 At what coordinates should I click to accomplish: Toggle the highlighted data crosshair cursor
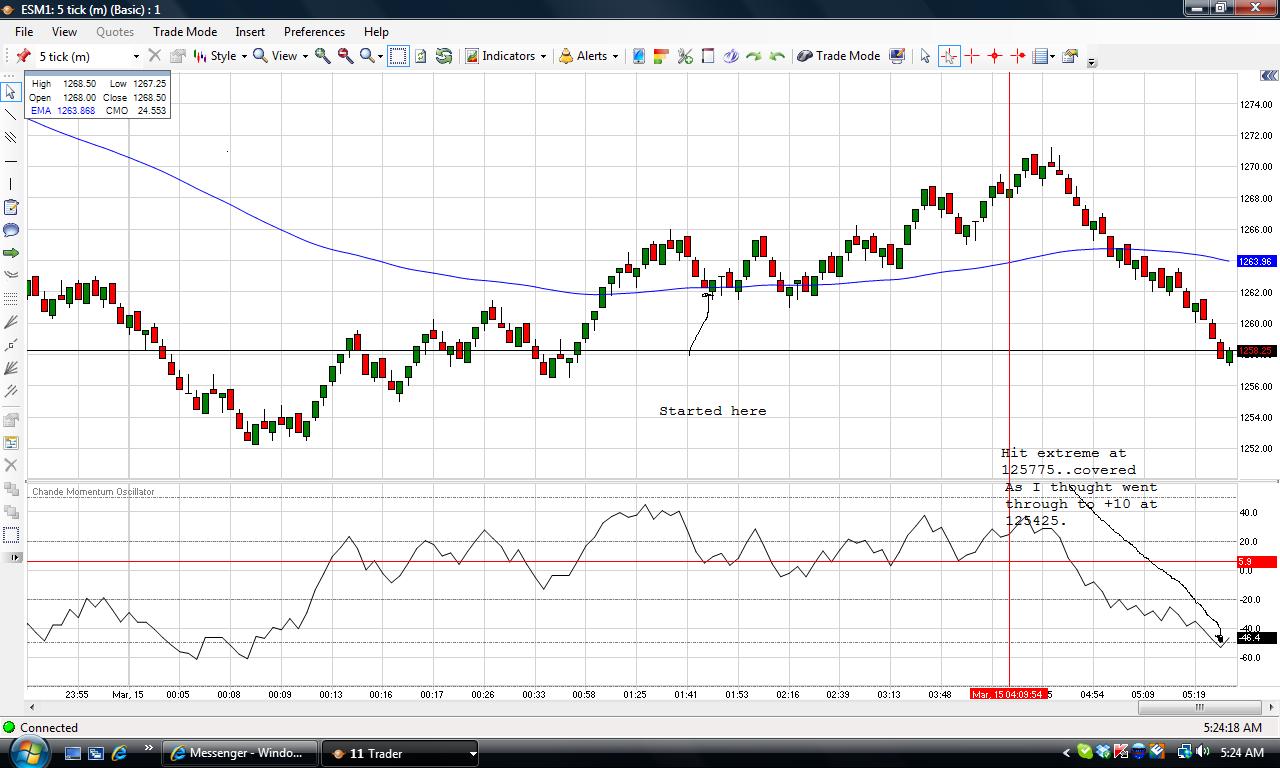click(948, 56)
